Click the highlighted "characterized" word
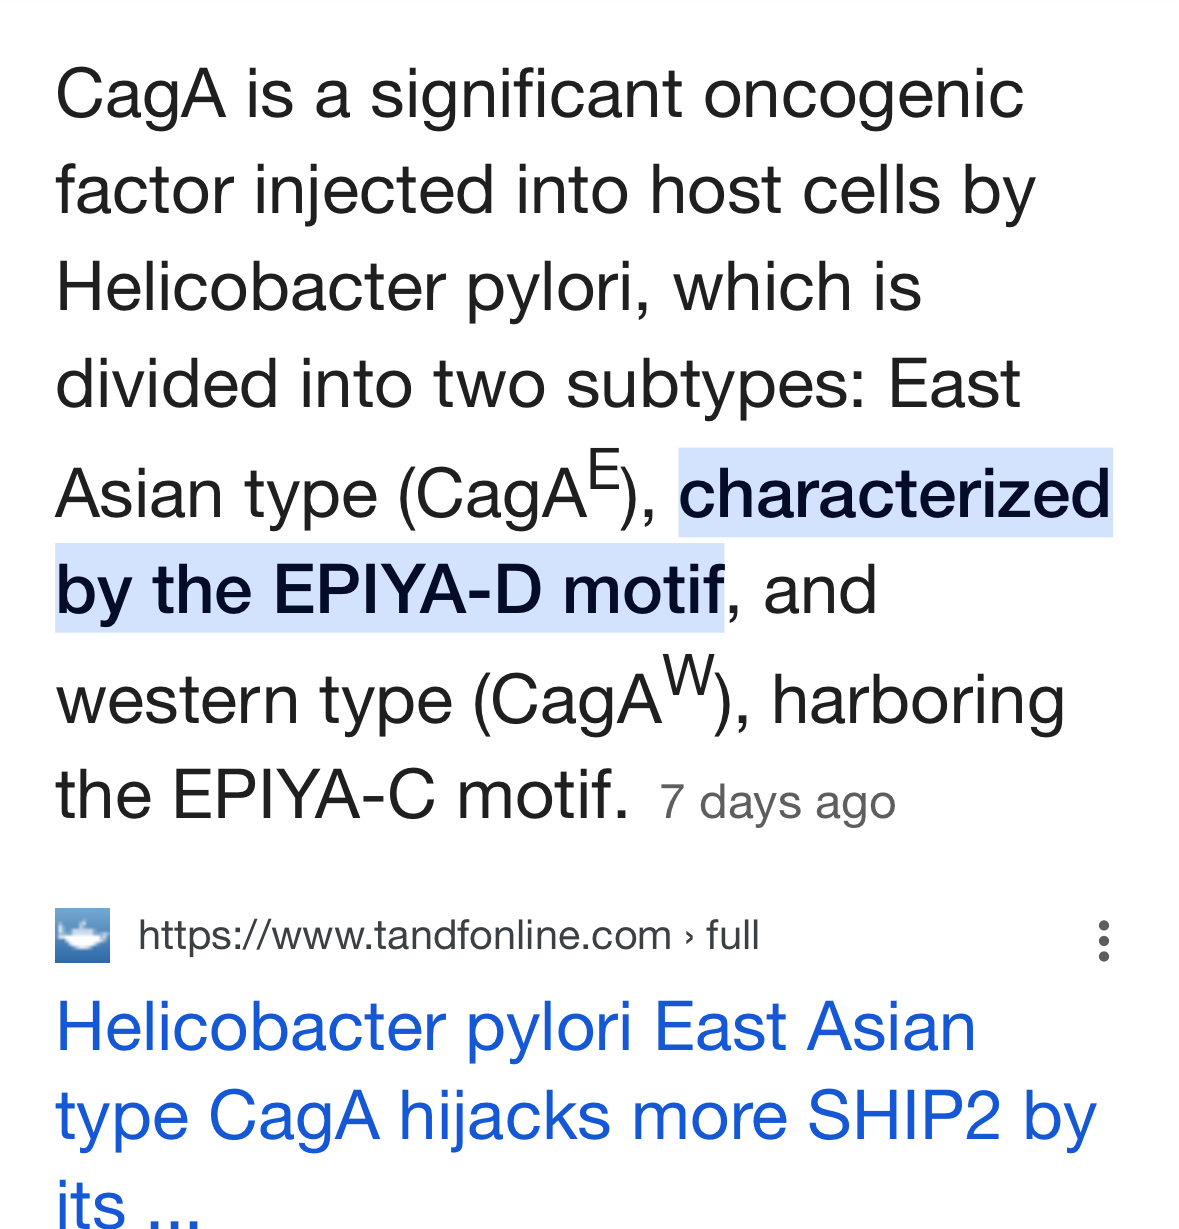This screenshot has width=1179, height=1229. (x=895, y=493)
